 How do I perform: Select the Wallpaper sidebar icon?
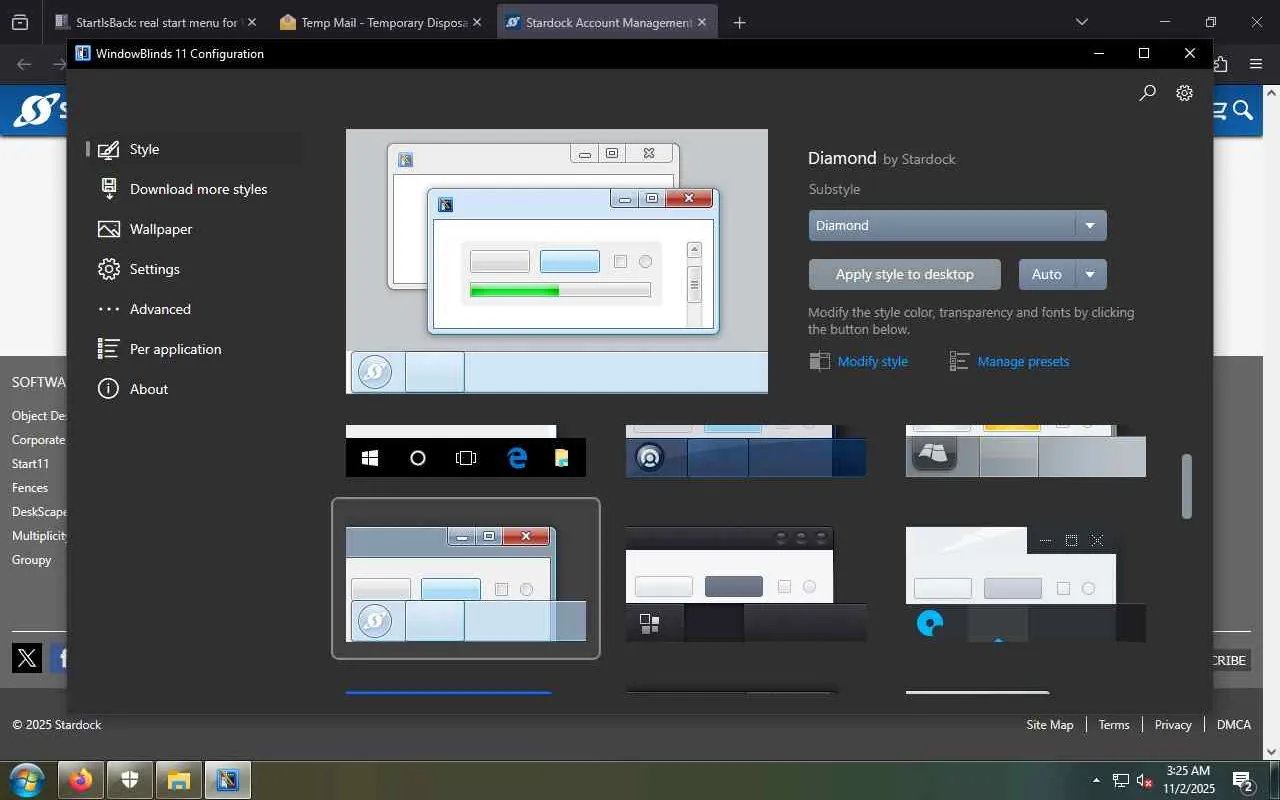(109, 229)
